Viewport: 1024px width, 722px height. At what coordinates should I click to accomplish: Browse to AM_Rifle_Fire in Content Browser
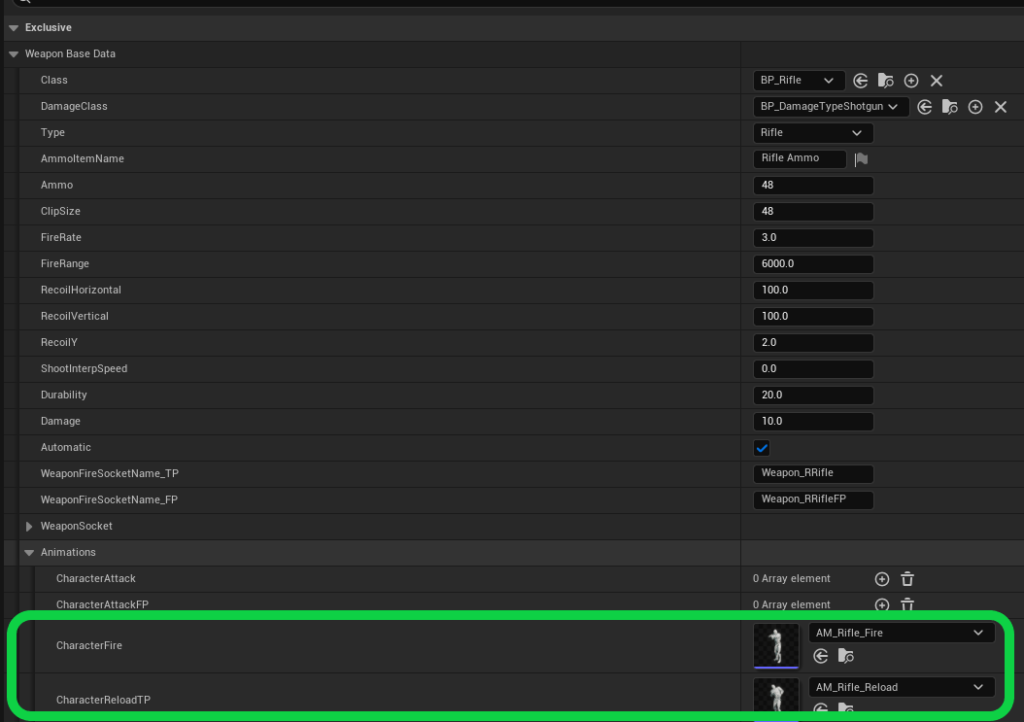point(846,656)
